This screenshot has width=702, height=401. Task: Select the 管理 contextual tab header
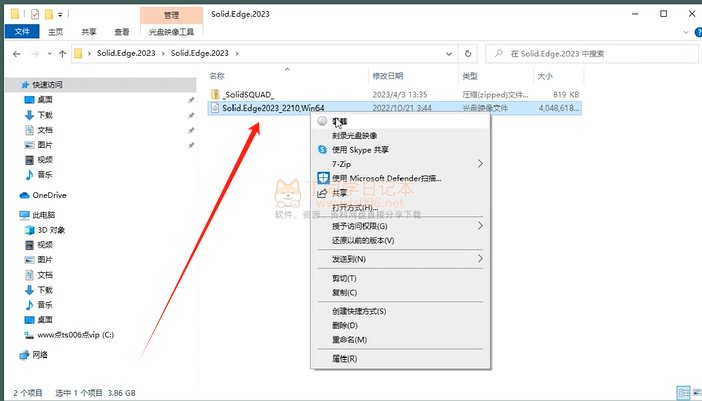coord(171,15)
